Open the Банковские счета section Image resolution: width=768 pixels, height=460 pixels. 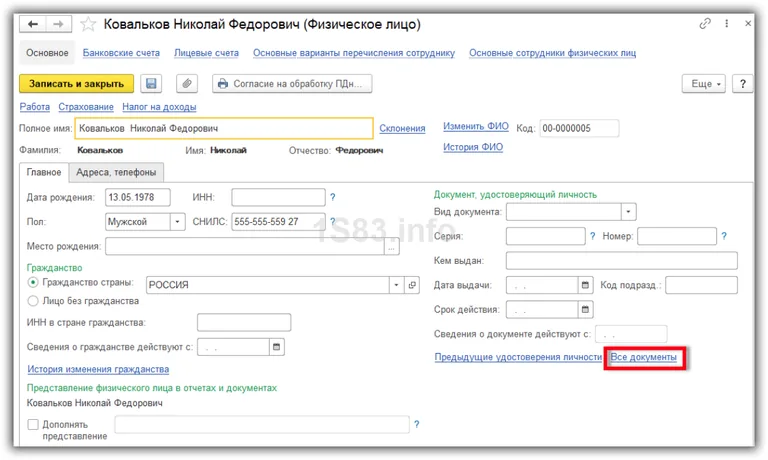click(x=124, y=52)
